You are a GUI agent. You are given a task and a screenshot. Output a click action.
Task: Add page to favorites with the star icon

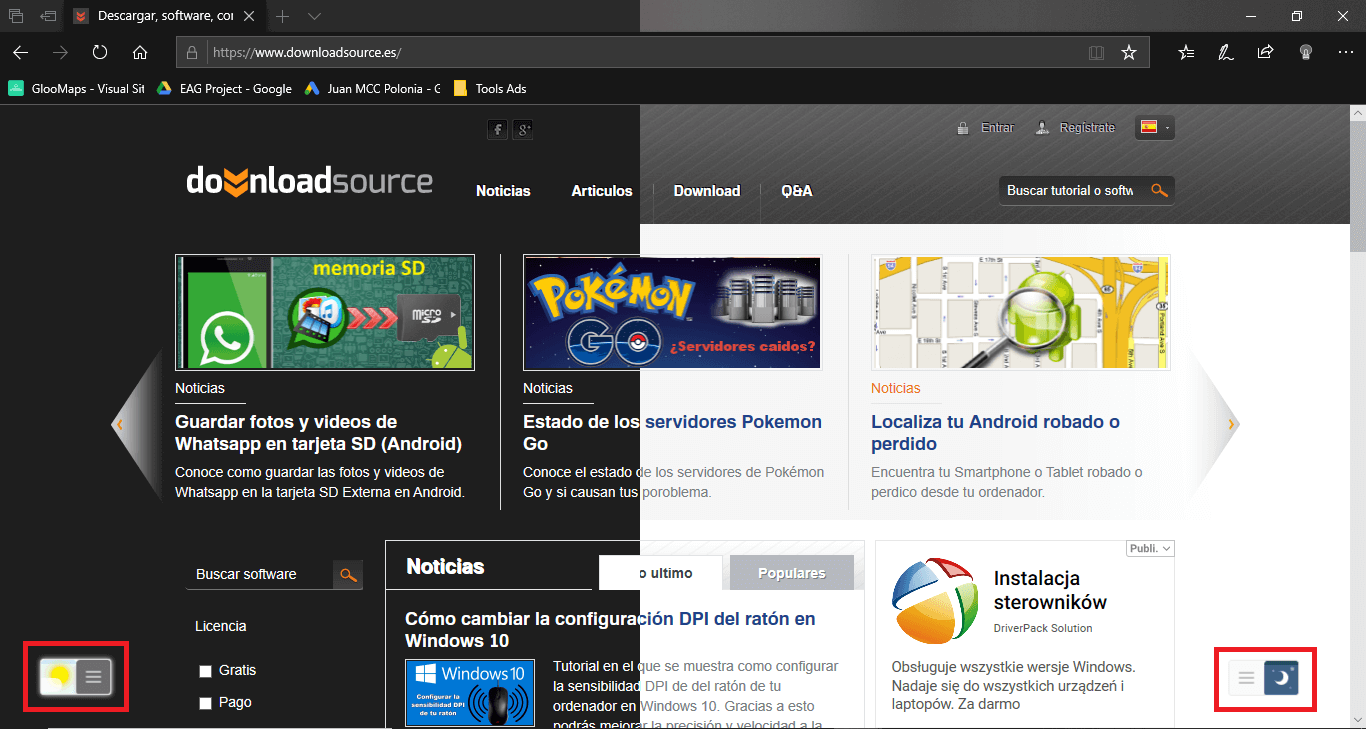1129,53
